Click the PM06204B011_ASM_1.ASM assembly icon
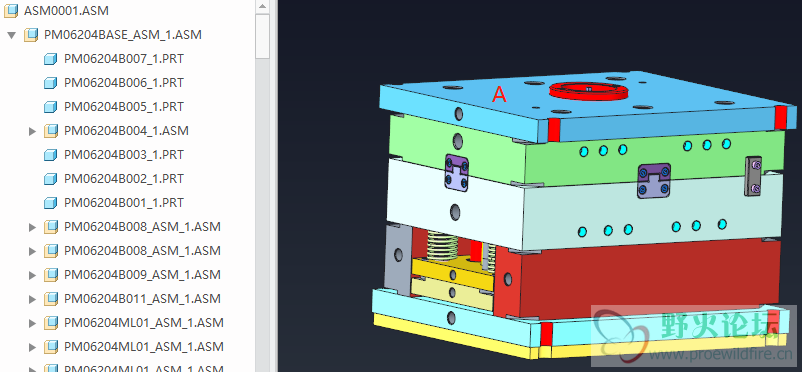This screenshot has height=372, width=802. point(50,299)
